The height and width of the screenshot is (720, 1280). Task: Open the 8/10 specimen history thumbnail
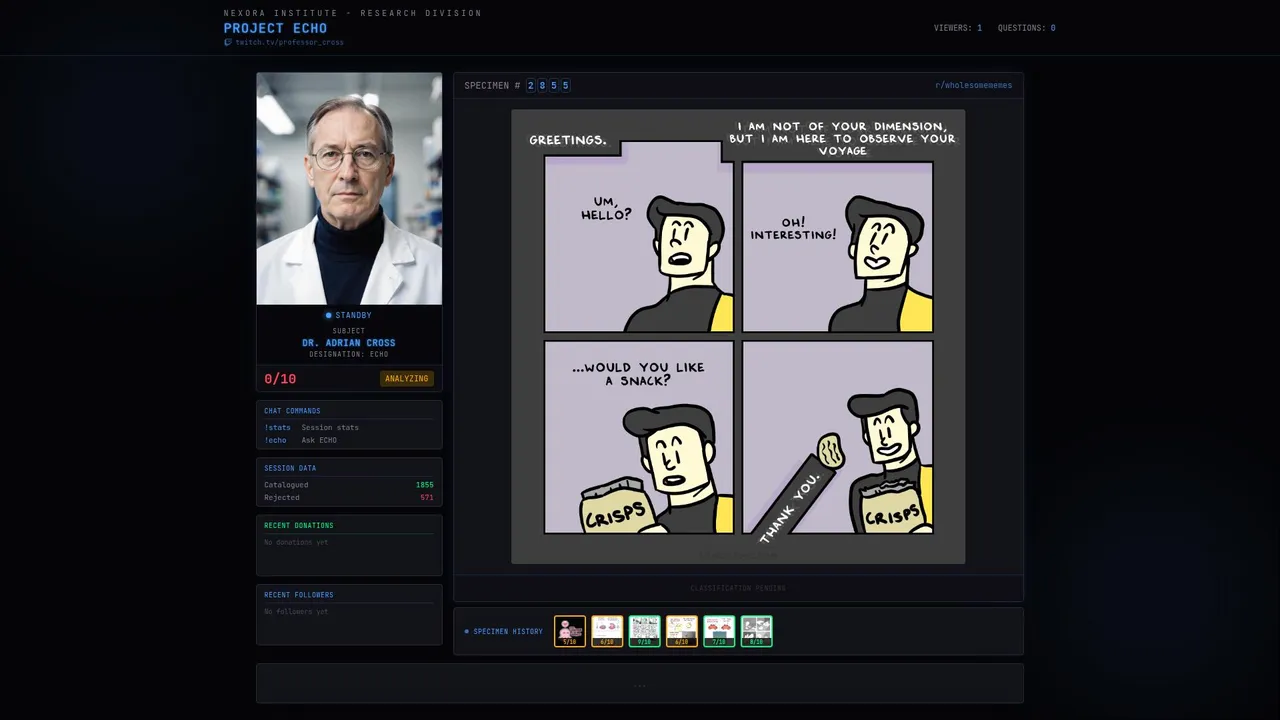pyautogui.click(x=756, y=631)
